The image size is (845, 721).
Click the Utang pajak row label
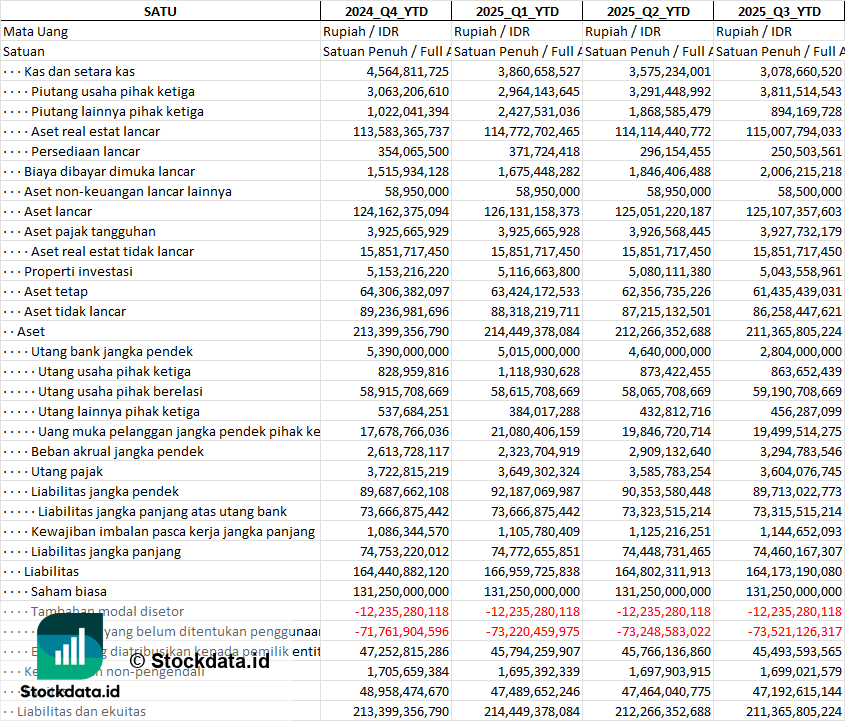click(66, 472)
